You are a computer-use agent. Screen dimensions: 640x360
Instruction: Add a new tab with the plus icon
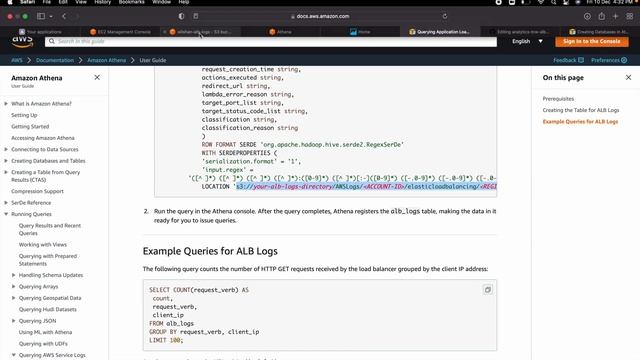pyautogui.click(x=616, y=16)
